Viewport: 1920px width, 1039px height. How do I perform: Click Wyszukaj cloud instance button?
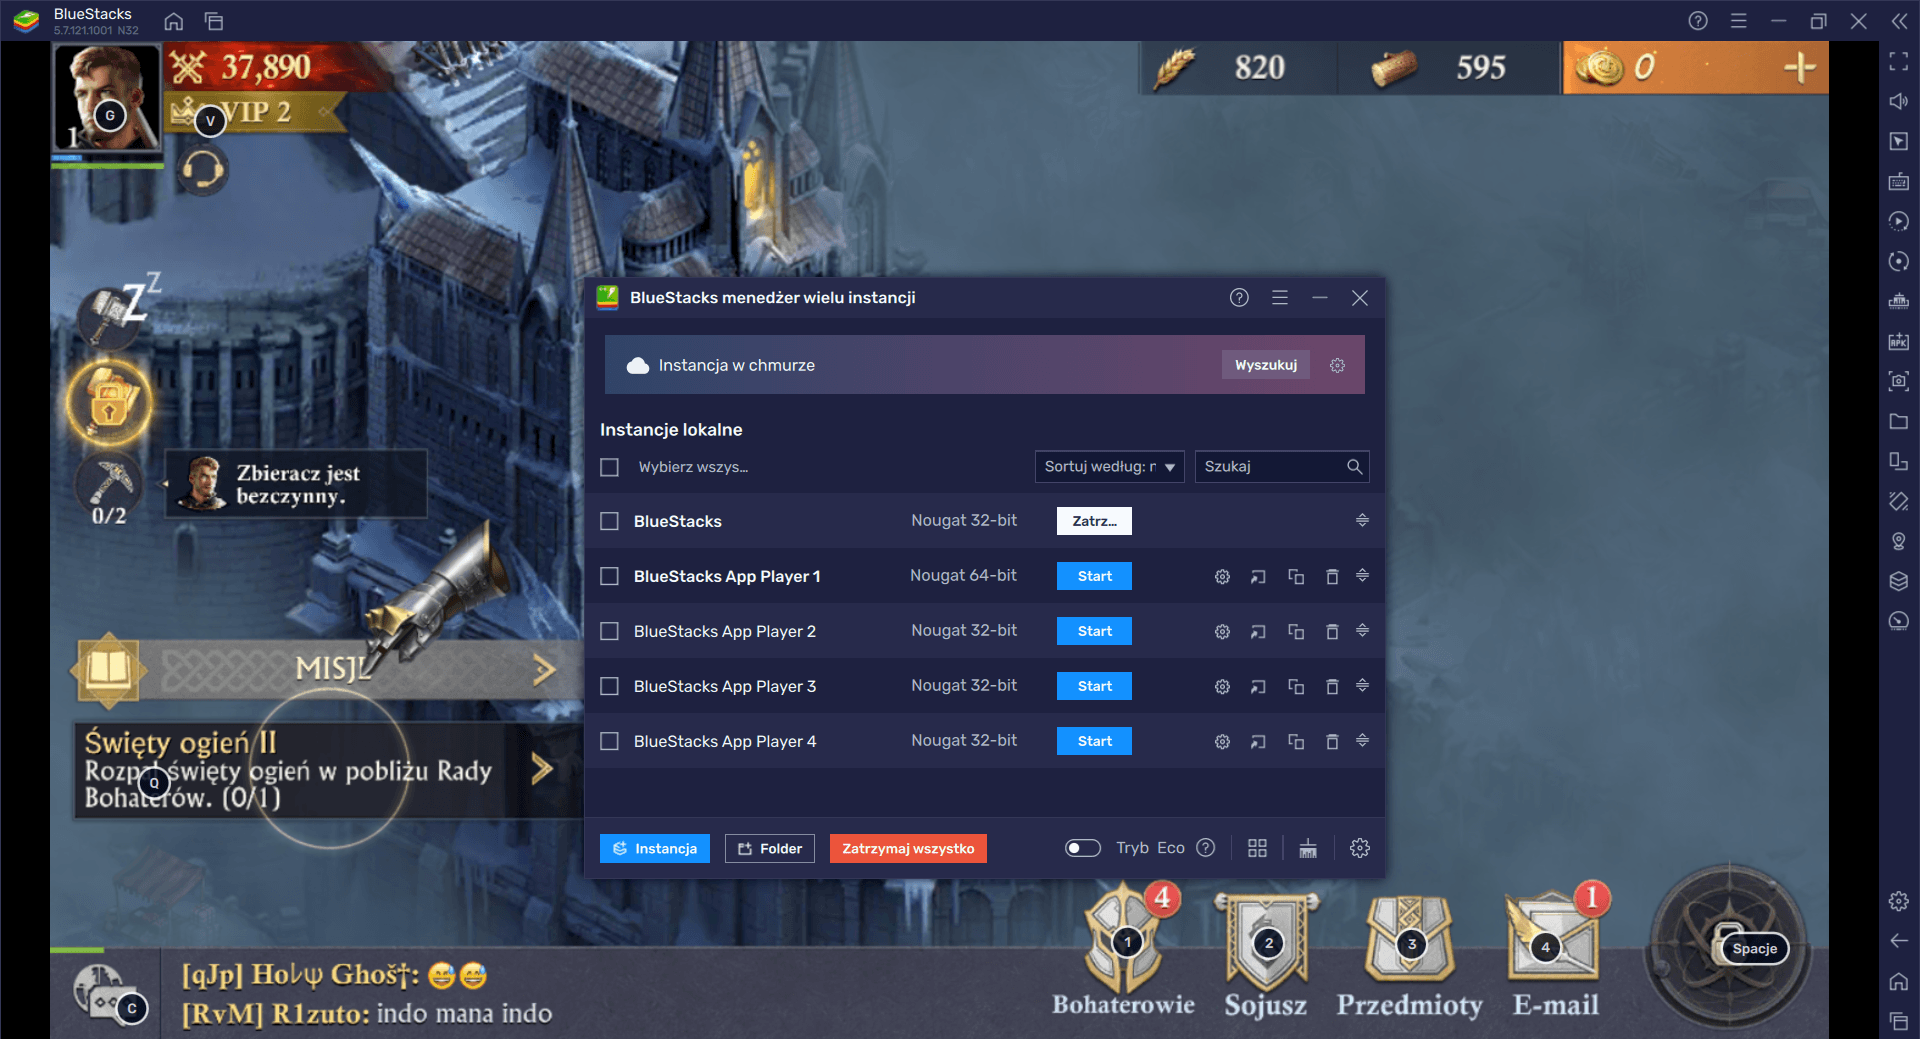click(x=1265, y=365)
